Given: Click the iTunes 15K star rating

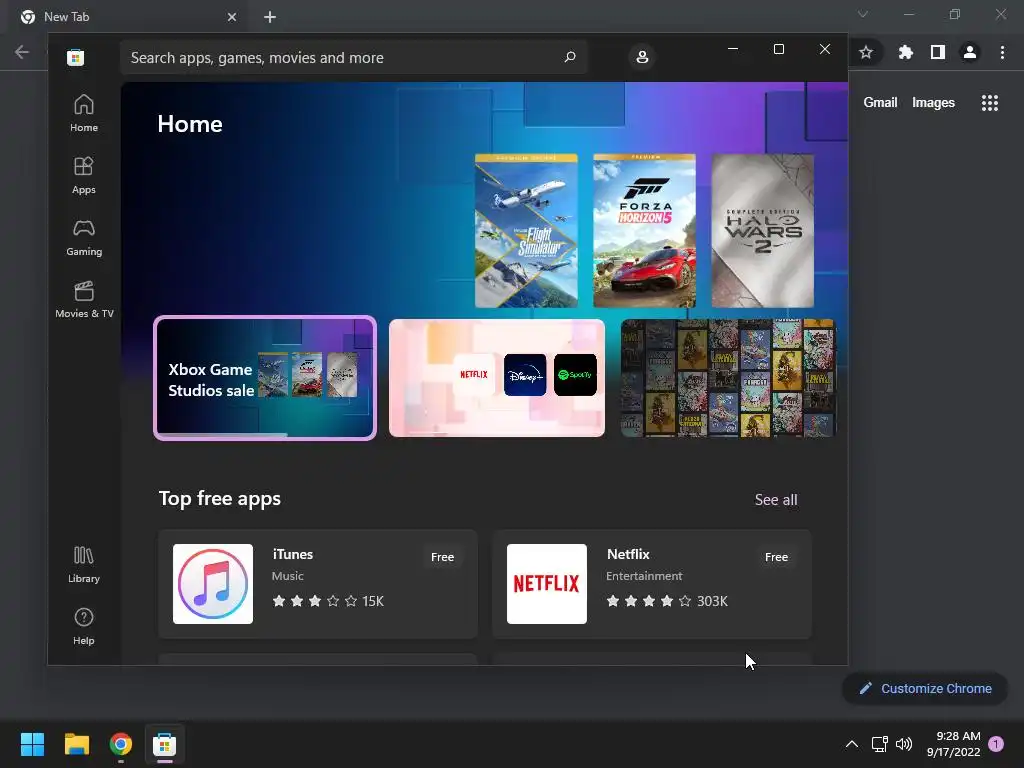Looking at the screenshot, I should point(328,601).
